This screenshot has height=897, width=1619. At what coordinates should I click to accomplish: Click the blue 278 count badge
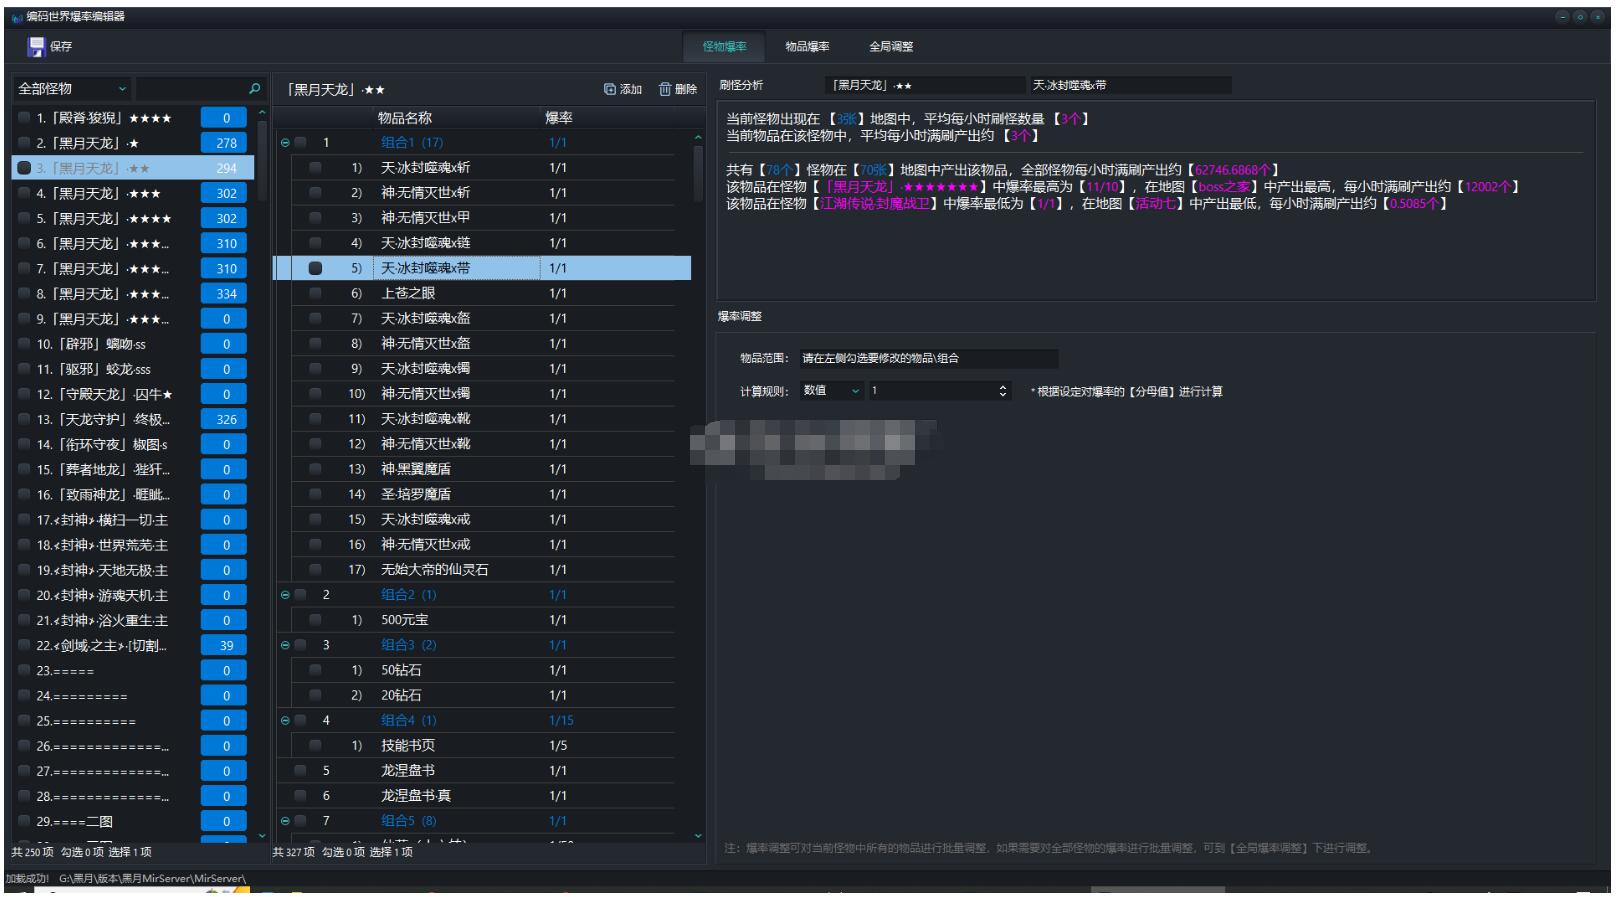pos(226,143)
